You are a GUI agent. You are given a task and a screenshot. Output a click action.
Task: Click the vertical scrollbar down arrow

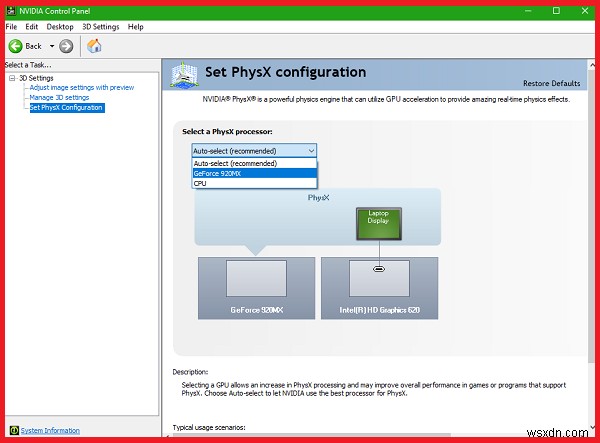coord(592,427)
